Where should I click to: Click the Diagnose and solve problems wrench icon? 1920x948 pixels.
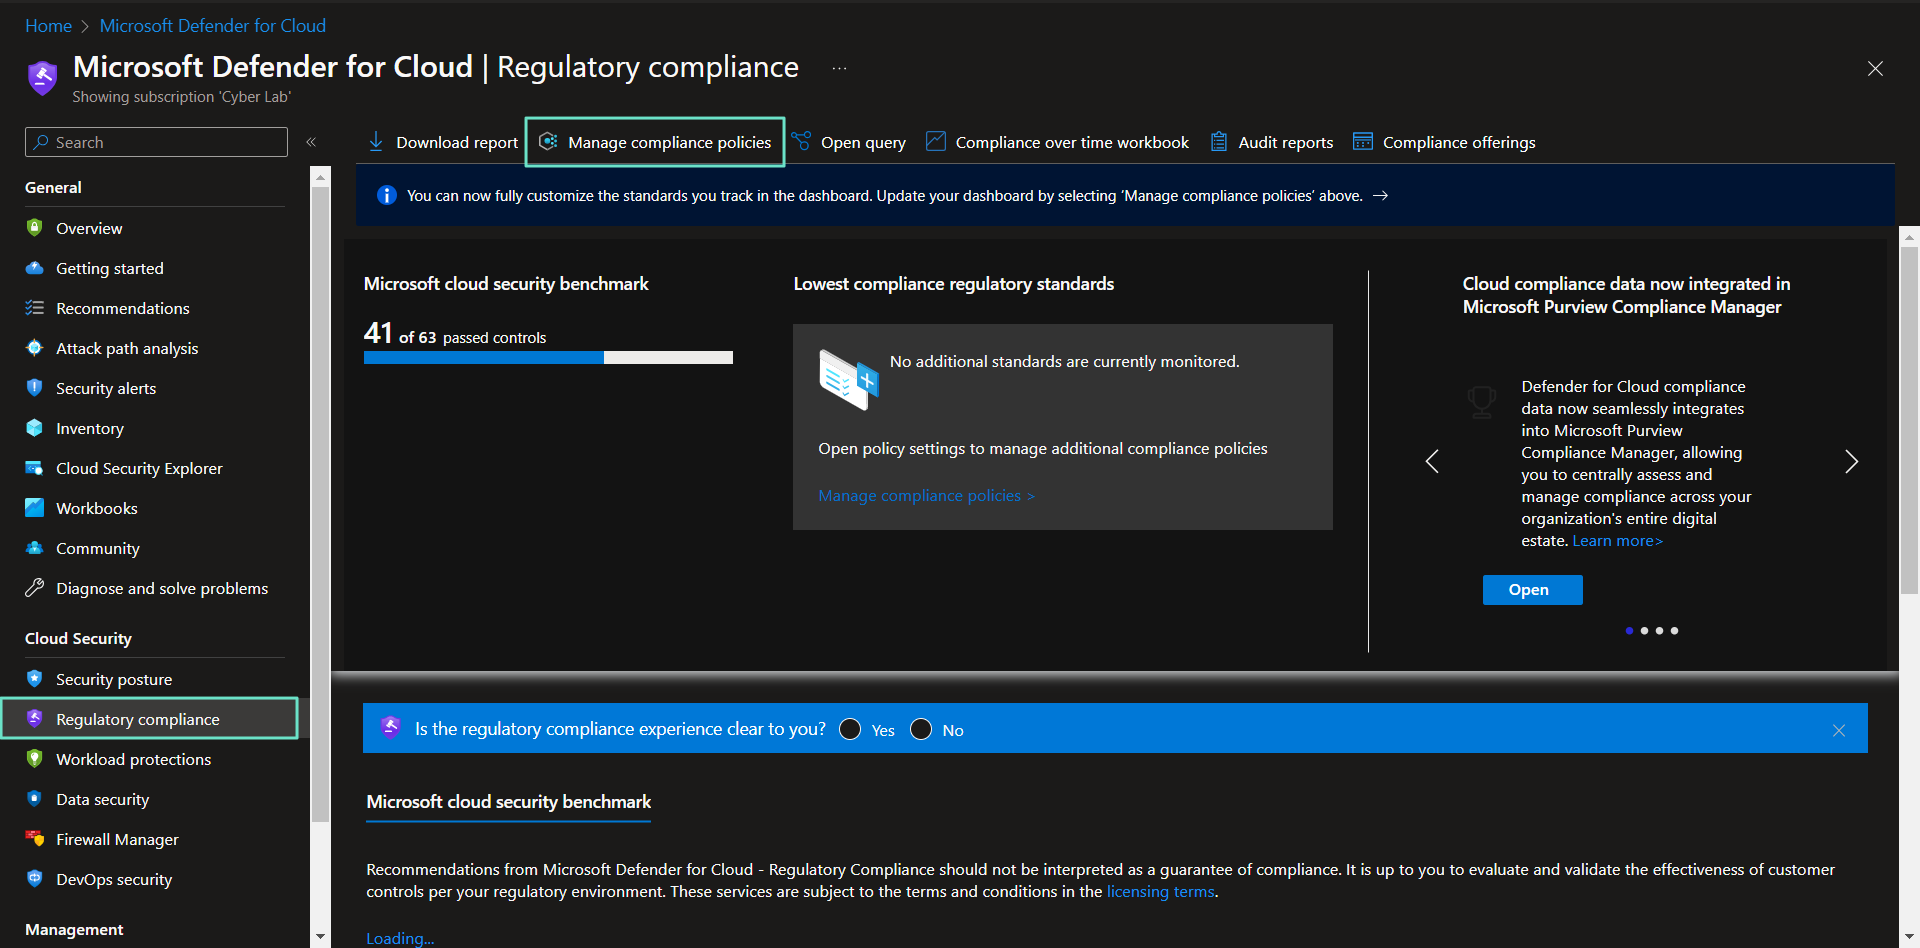(x=34, y=588)
